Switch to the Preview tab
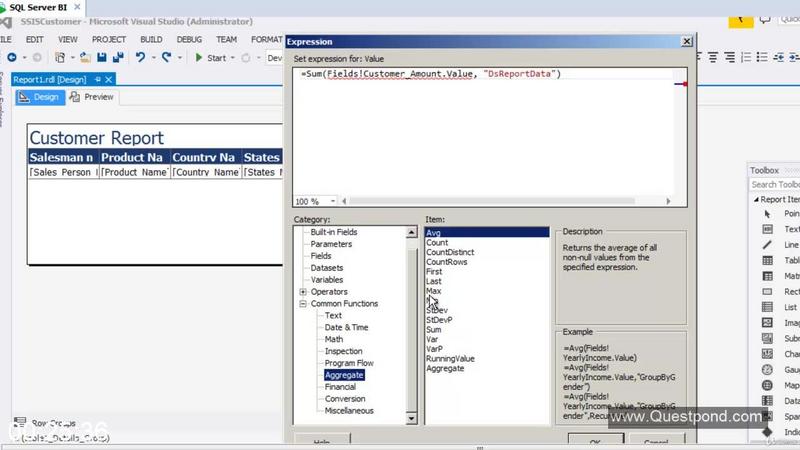 (x=92, y=97)
